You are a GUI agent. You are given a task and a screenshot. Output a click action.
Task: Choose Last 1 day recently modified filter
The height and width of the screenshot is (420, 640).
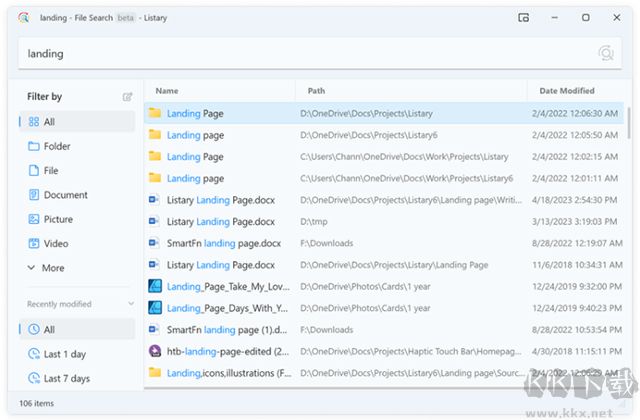point(64,354)
